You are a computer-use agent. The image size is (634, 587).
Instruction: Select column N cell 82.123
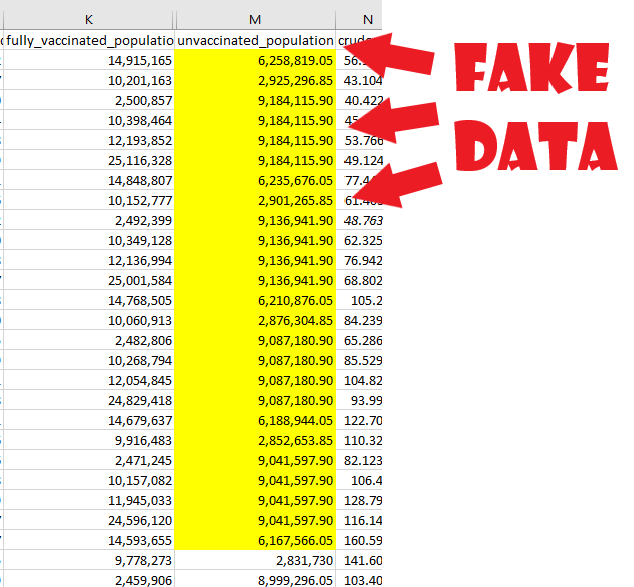point(359,460)
